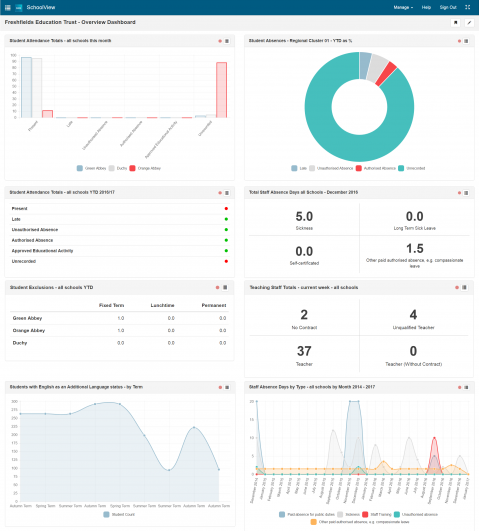This screenshot has width=479, height=531.
Task: Select the Orange Abbey row in exclusions table
Action: [x=120, y=330]
